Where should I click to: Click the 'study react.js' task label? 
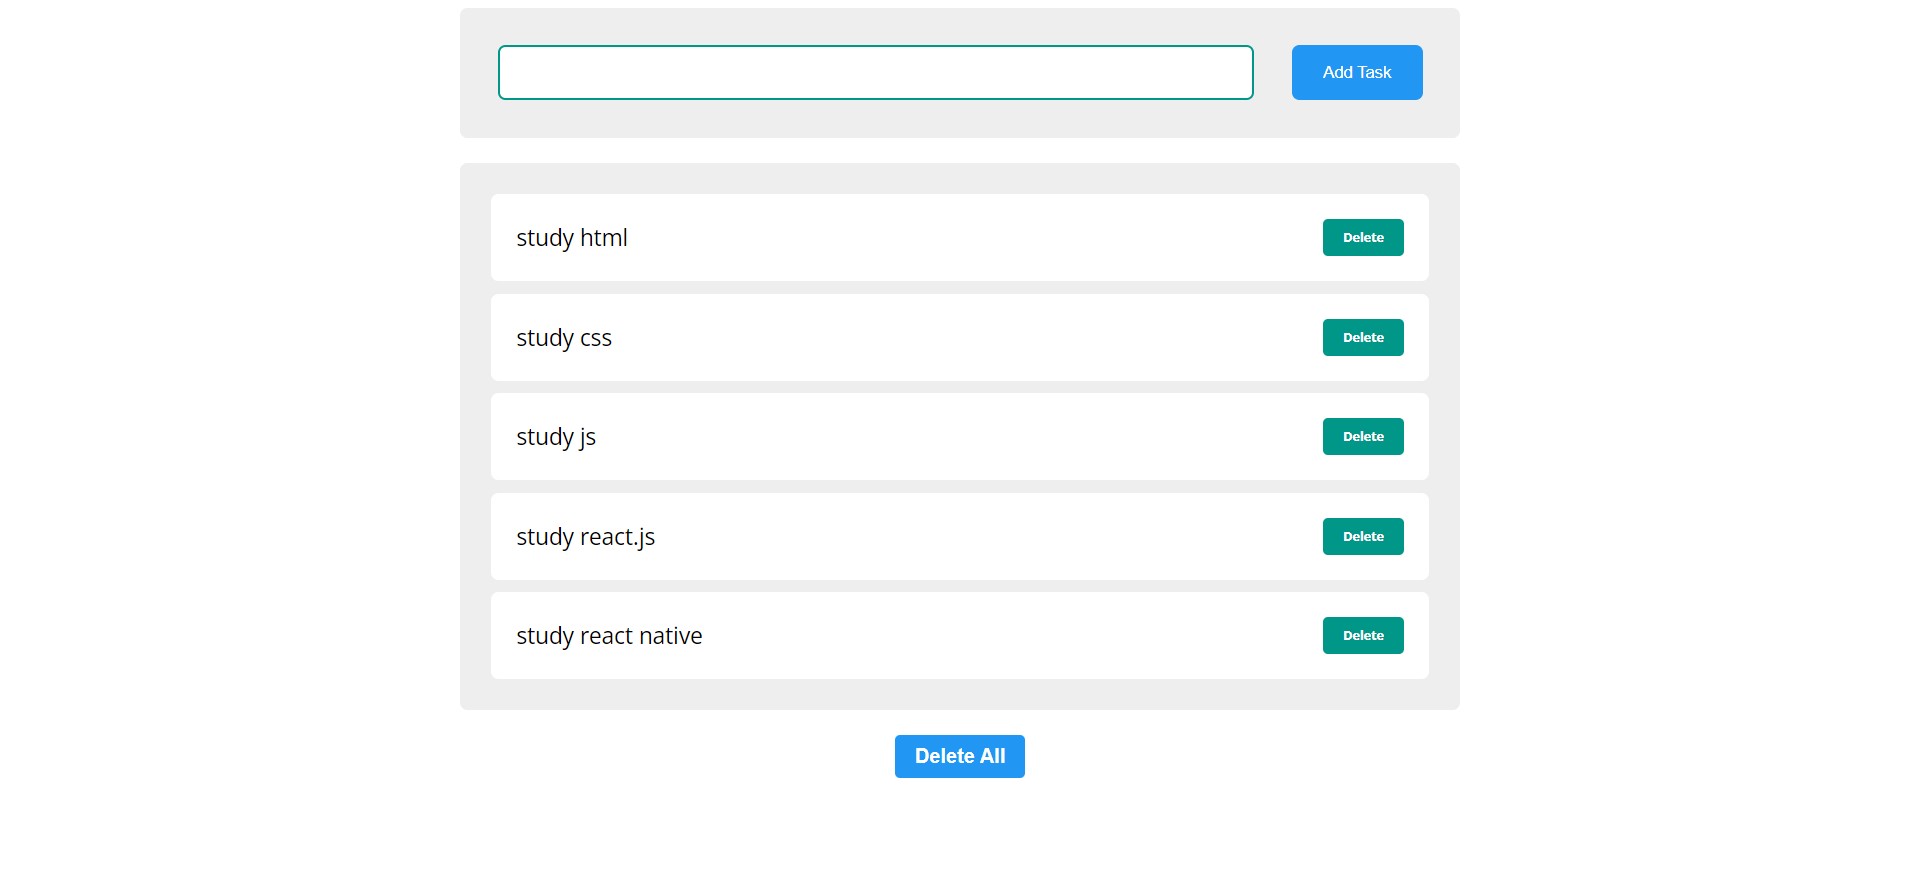click(x=585, y=537)
